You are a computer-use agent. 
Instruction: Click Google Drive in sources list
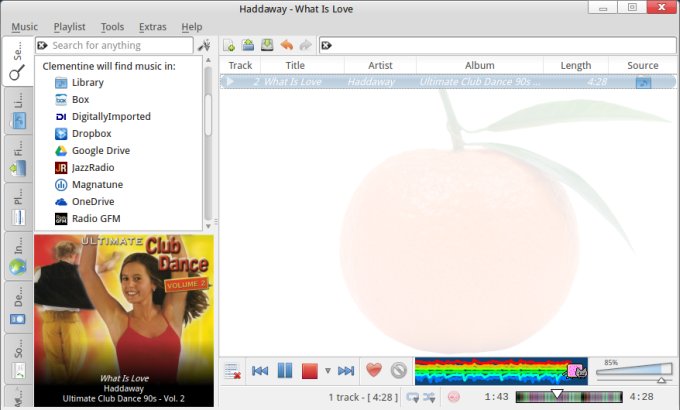click(92, 151)
